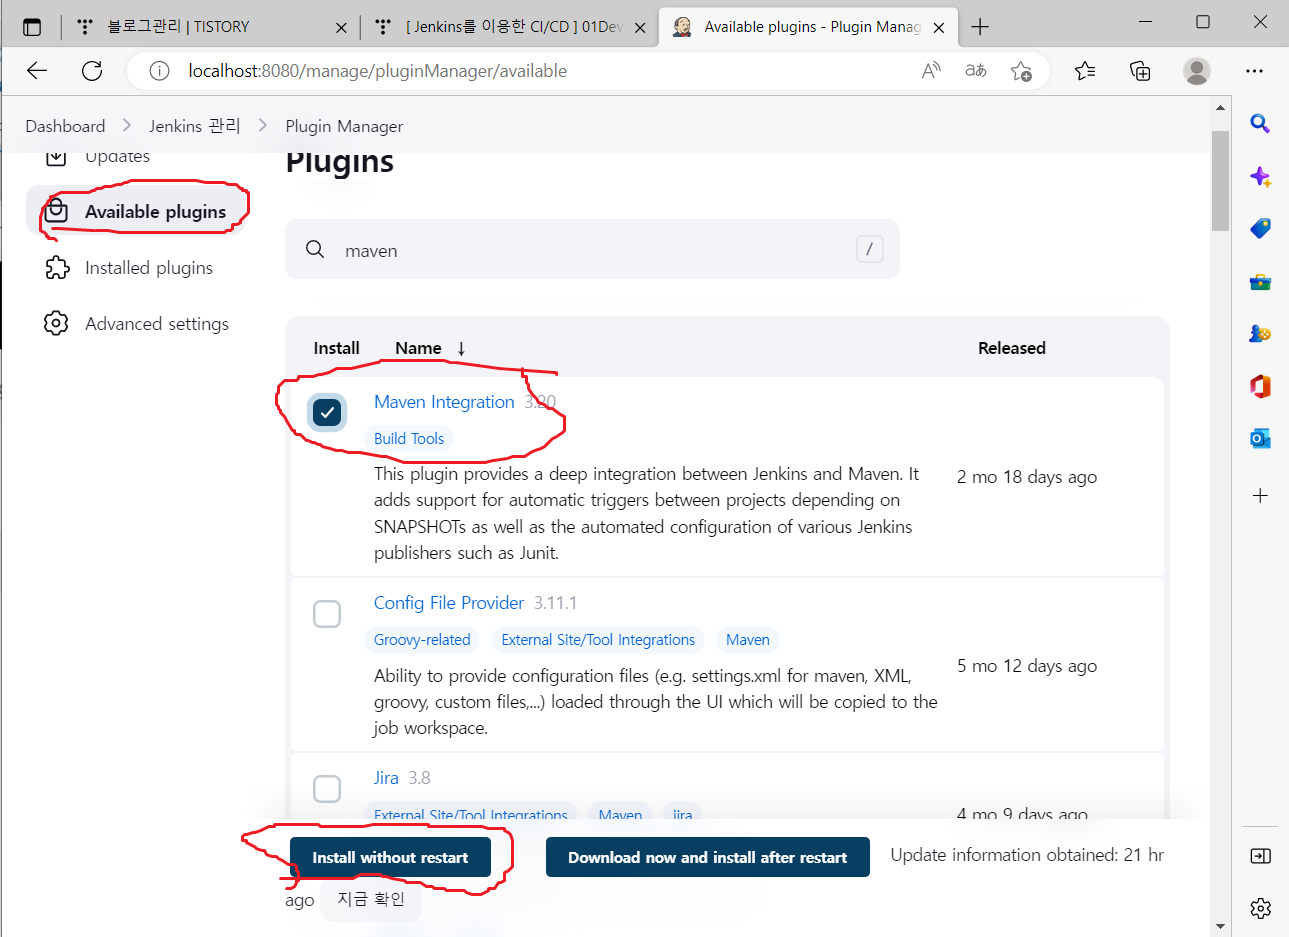
Task: Open the Read aloud icon in address bar
Action: pos(931,70)
